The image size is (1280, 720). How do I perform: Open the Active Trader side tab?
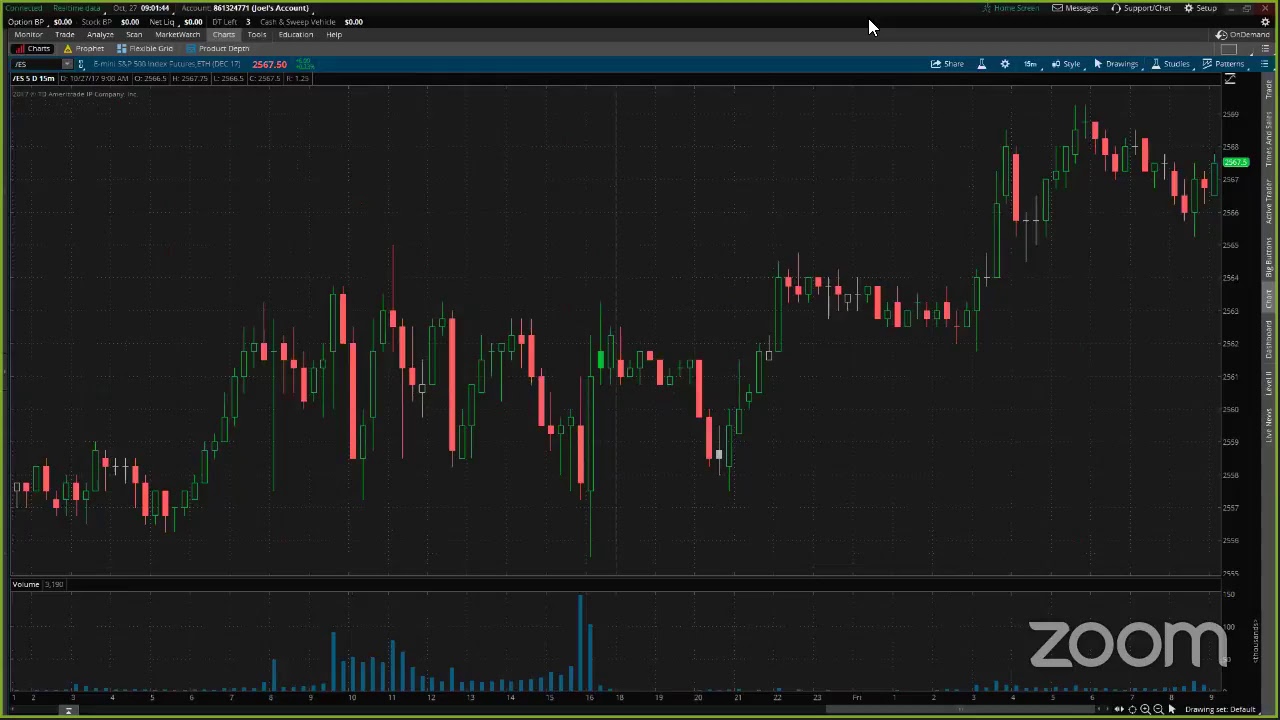(x=1269, y=202)
